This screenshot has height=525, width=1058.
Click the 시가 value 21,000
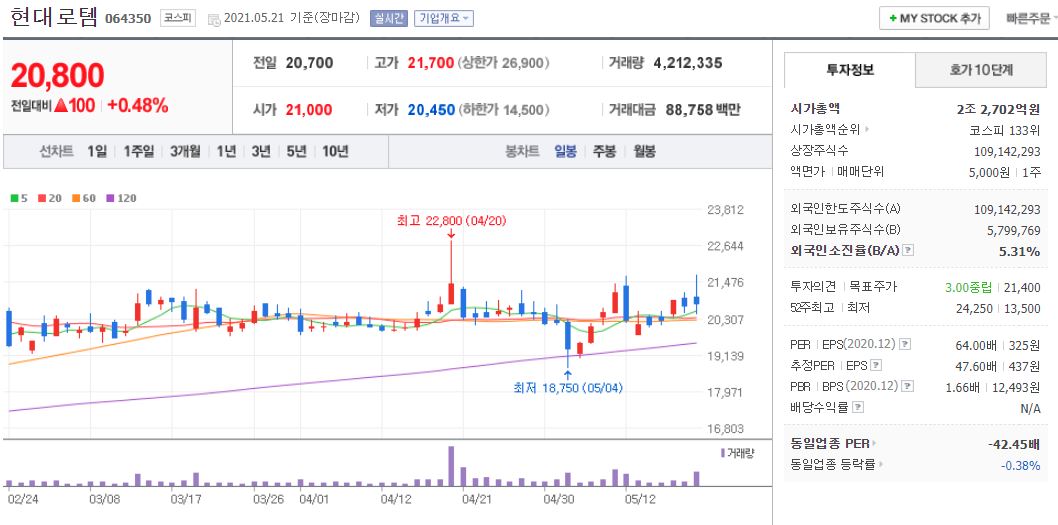point(309,109)
